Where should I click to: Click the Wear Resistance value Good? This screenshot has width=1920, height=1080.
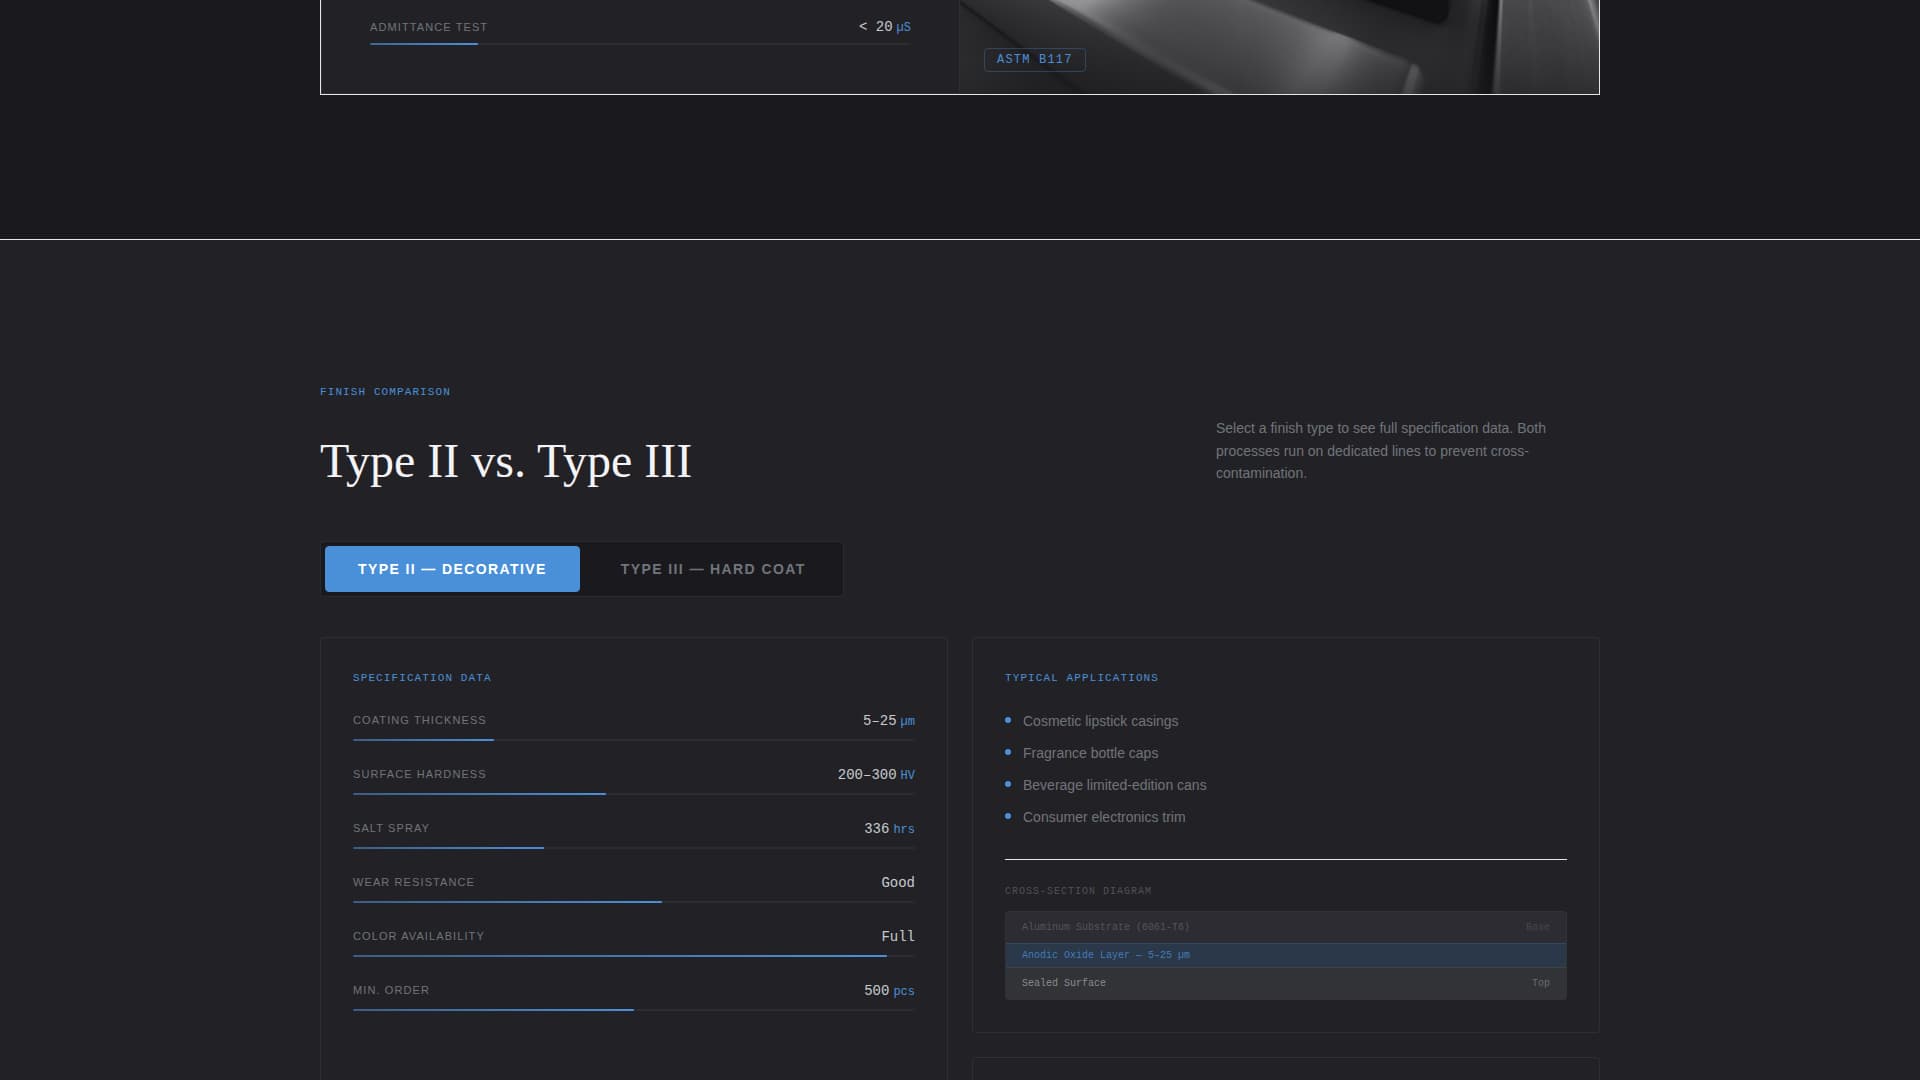[896, 882]
